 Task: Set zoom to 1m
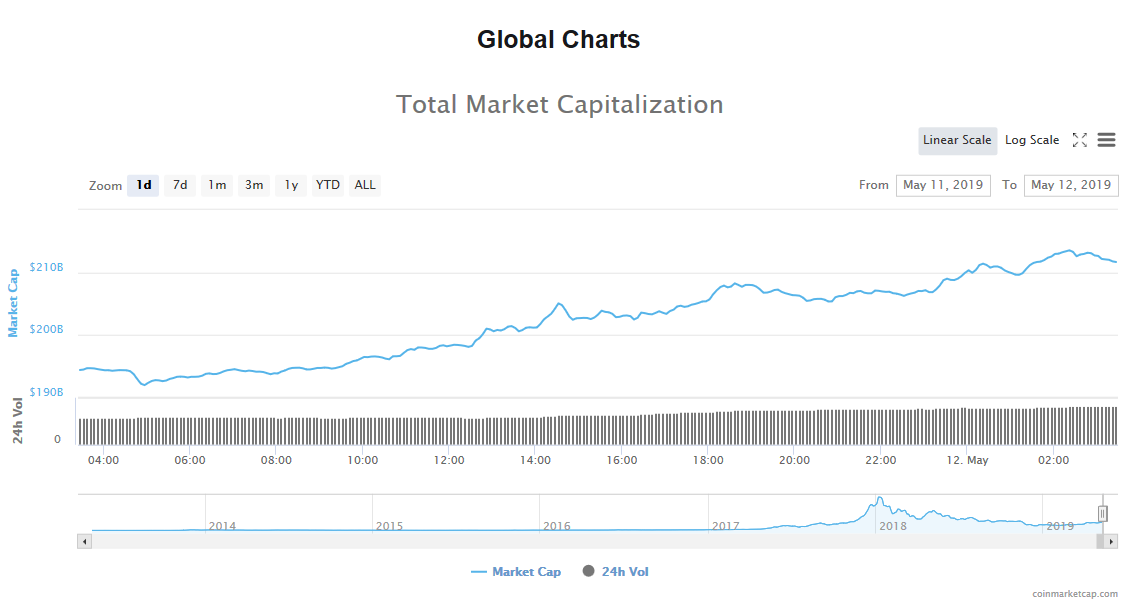coord(217,185)
